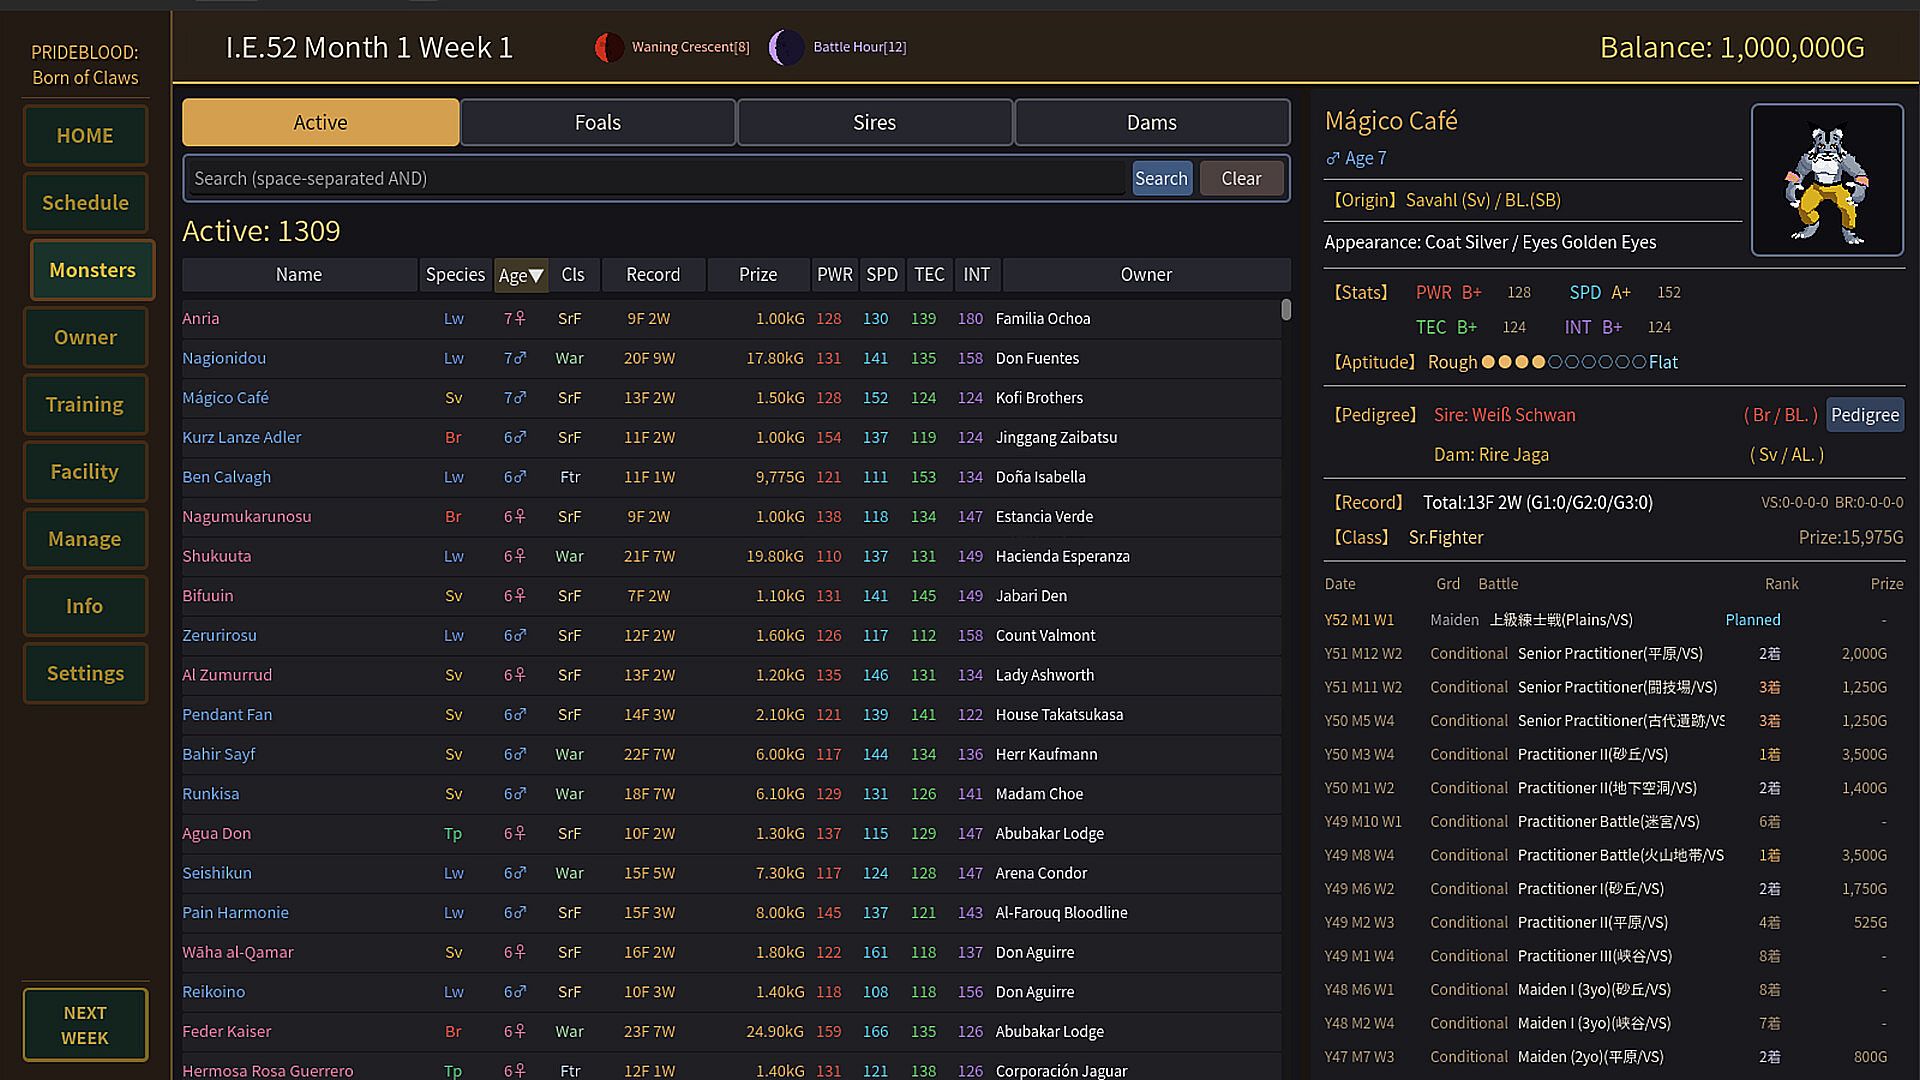Select the monster Wāha al-Qamar
The height and width of the screenshot is (1080, 1920).
[x=731, y=952]
